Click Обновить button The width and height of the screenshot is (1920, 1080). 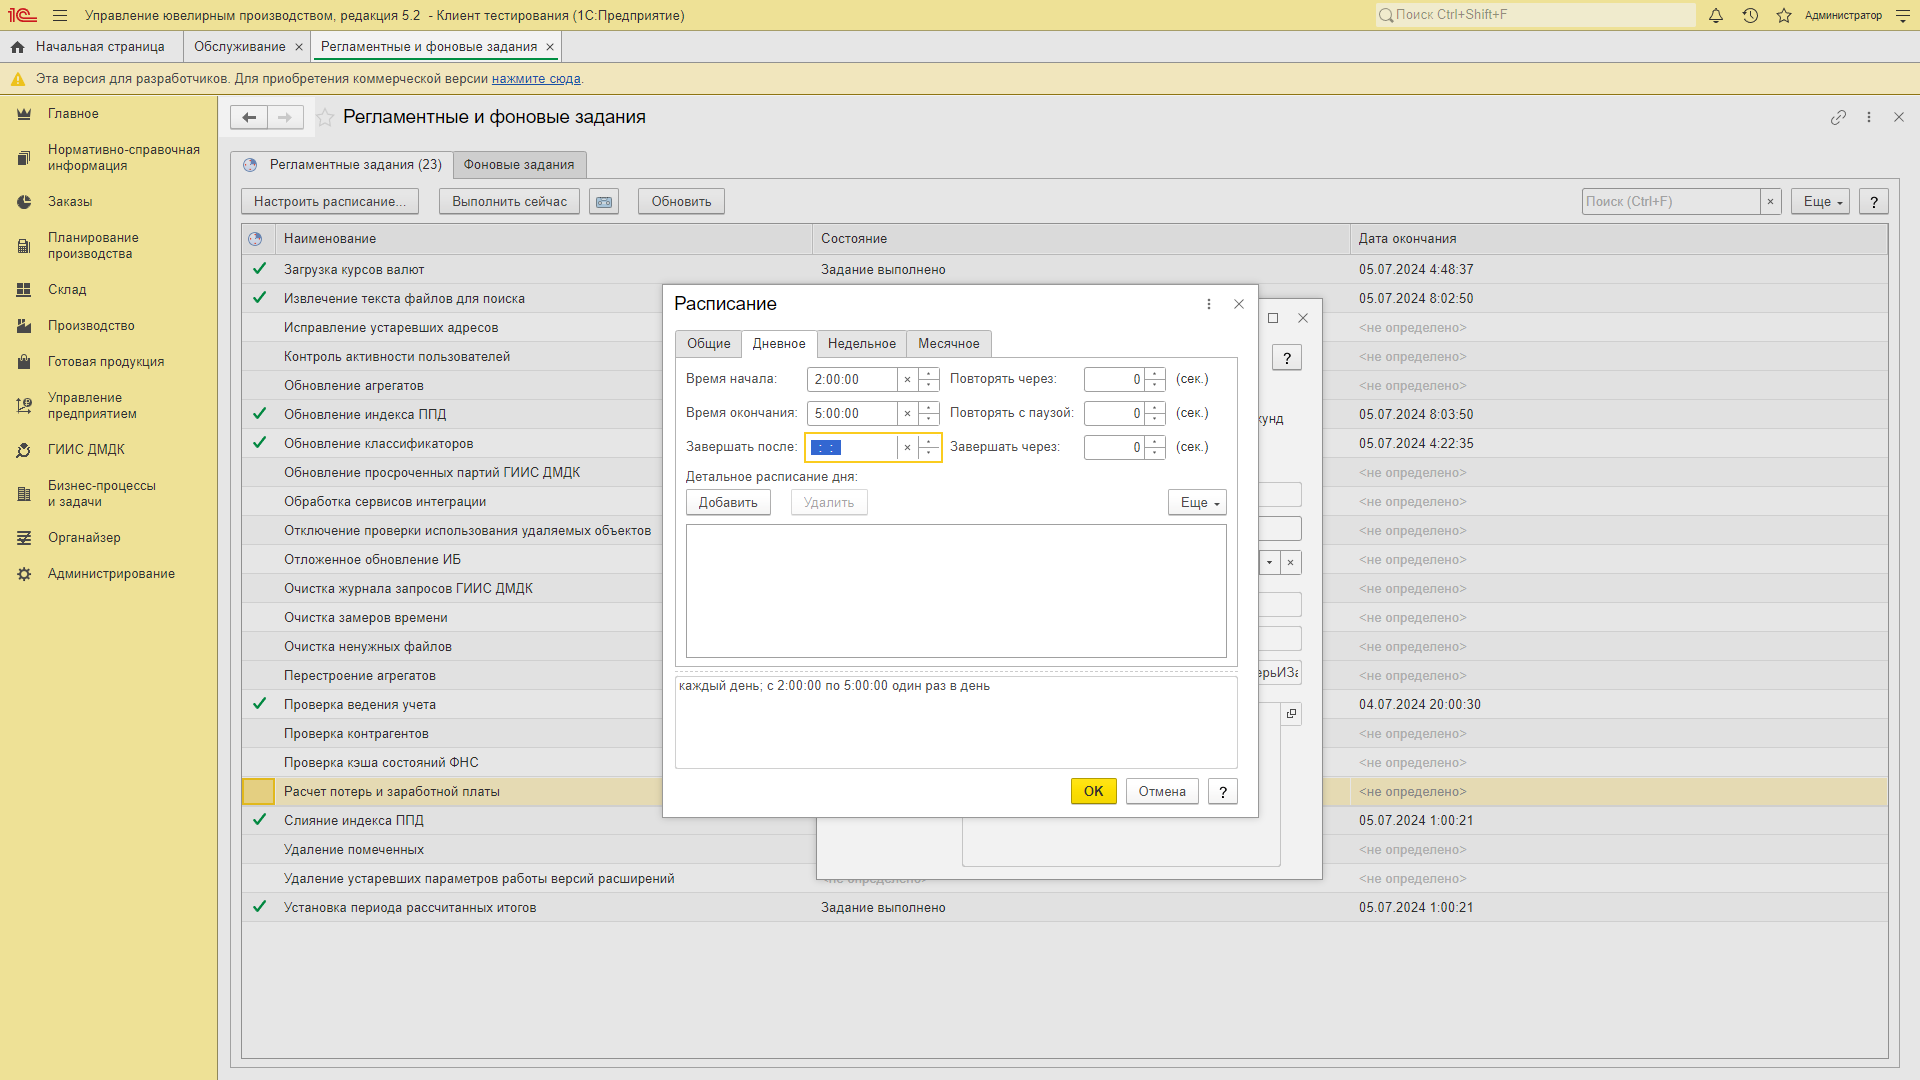pos(681,202)
